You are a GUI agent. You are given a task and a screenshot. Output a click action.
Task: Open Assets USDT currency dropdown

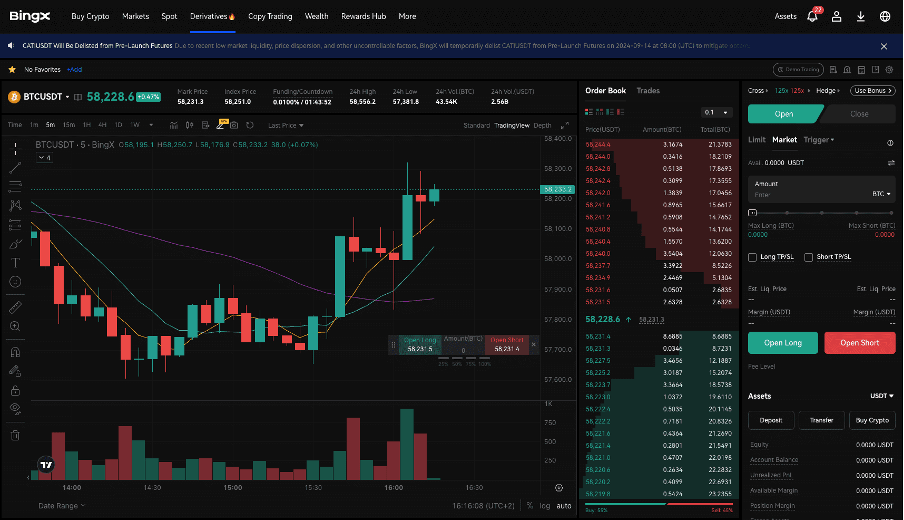coord(882,396)
